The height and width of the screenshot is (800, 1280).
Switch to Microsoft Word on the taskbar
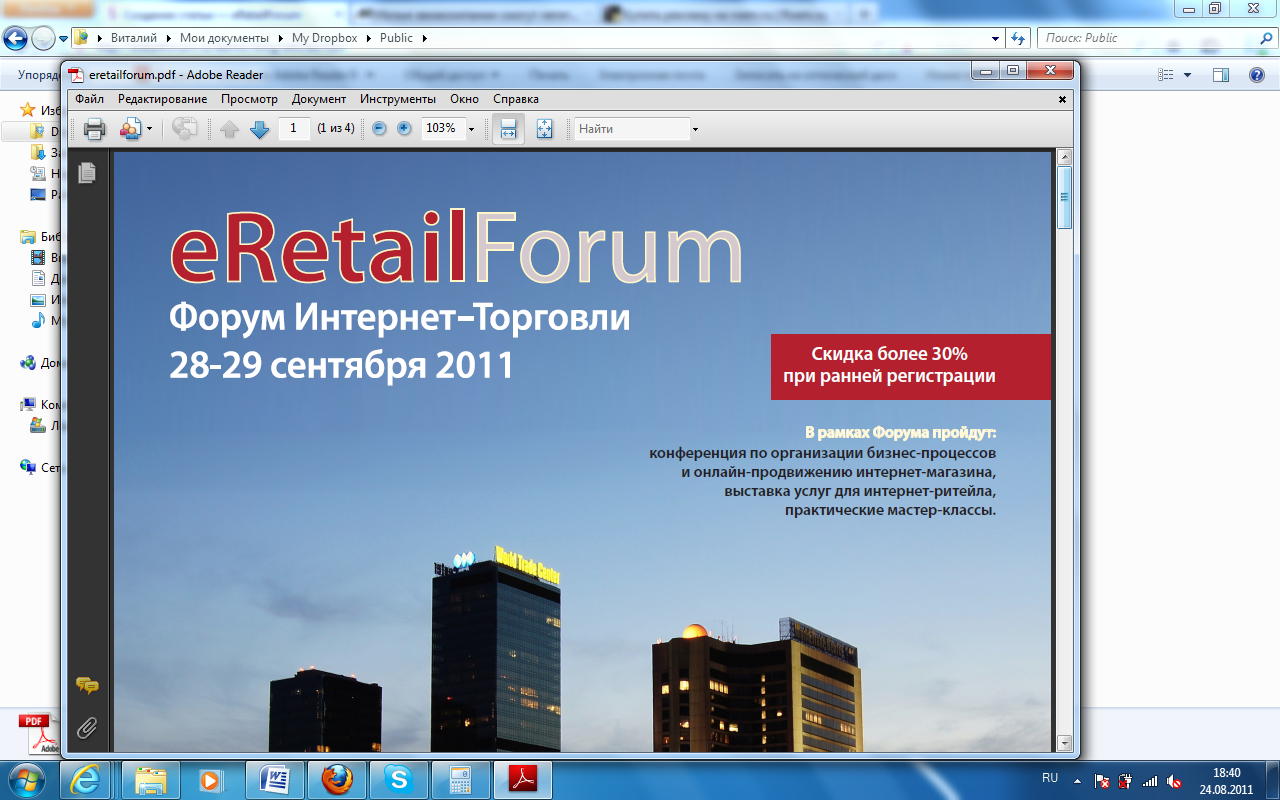[274, 779]
